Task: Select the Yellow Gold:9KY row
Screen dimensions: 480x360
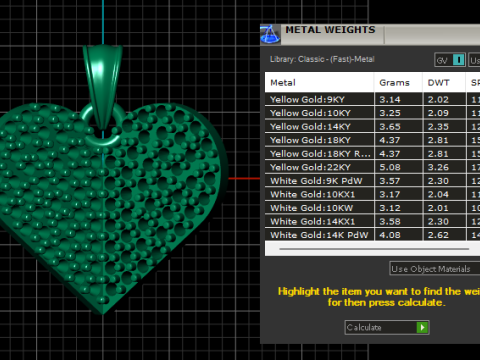Action: (372, 99)
